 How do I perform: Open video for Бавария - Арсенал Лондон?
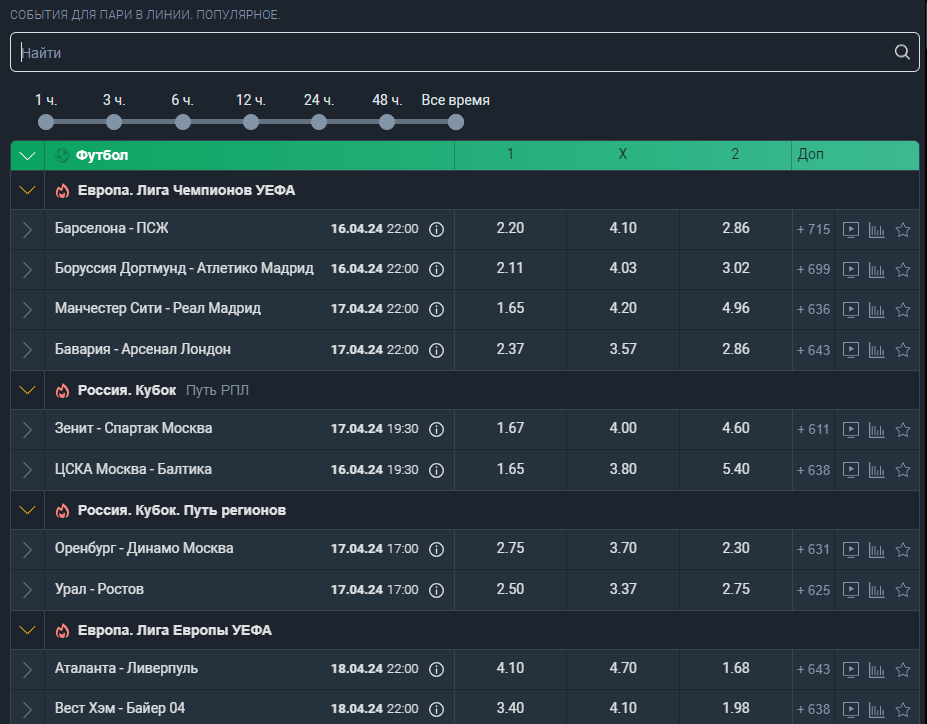pyautogui.click(x=851, y=350)
